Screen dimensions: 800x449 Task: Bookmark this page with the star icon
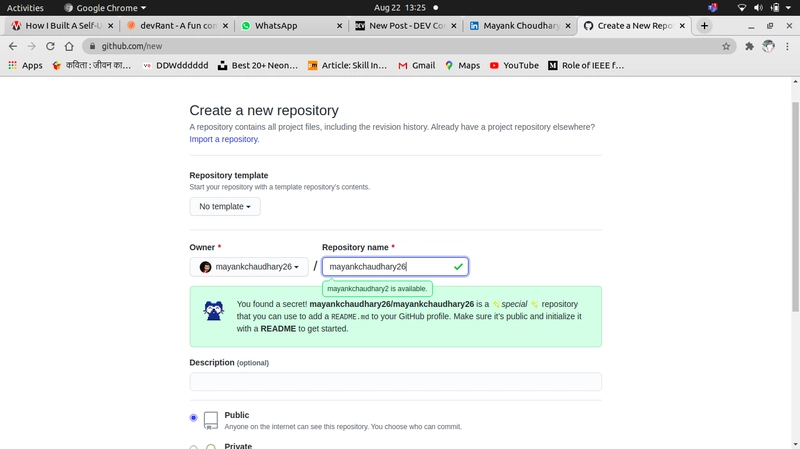click(726, 46)
